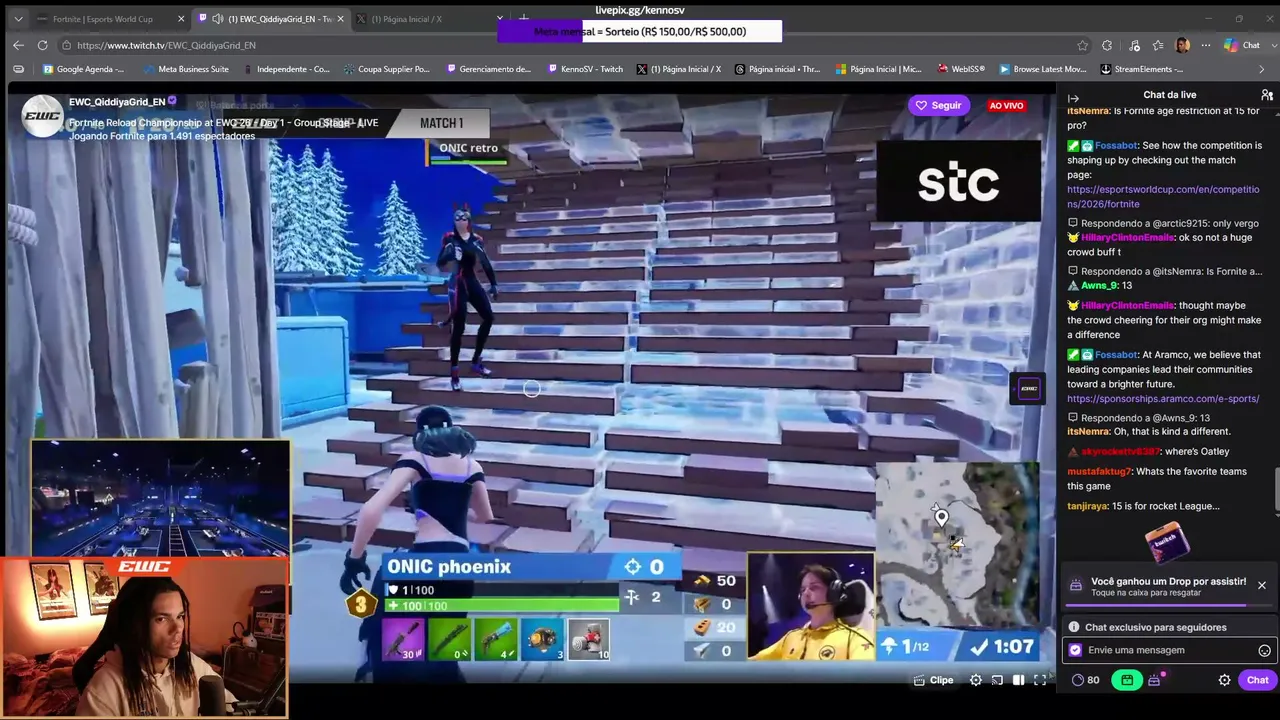
Task: Cast the stream with the cast icon
Action: pos(997,680)
